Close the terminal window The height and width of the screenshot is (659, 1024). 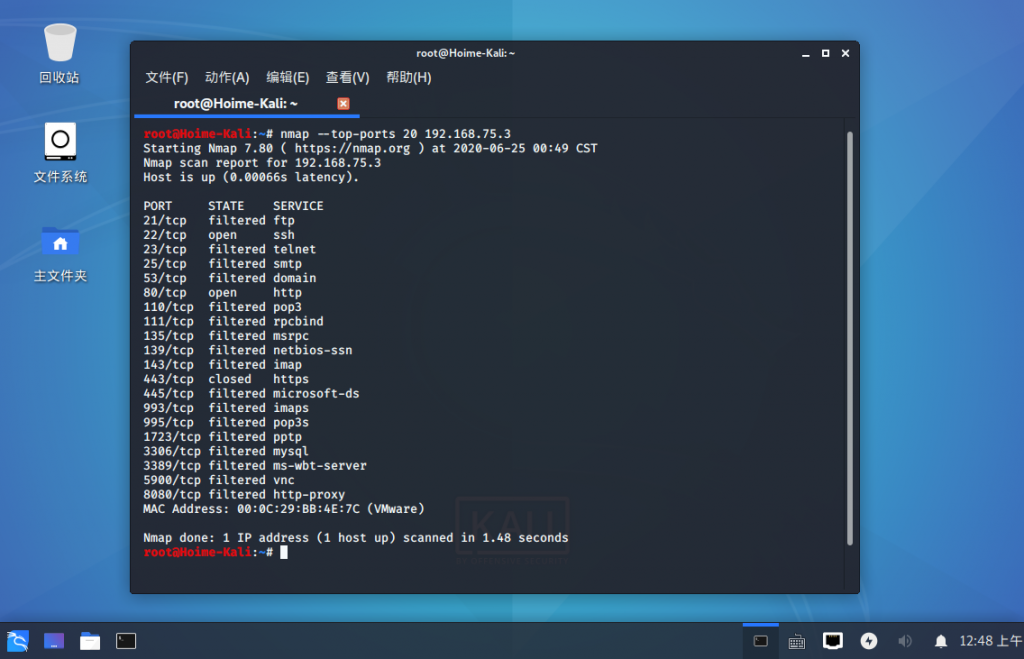click(845, 54)
